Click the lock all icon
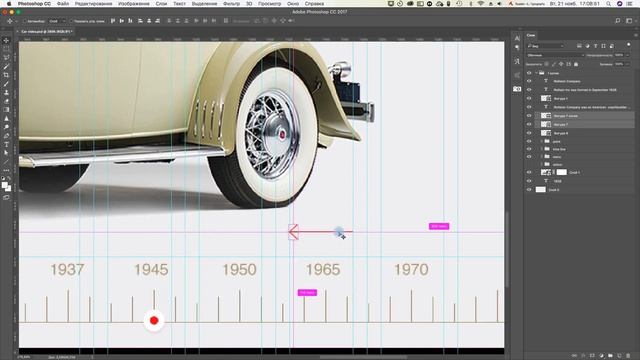The width and height of the screenshot is (640, 360). (x=576, y=64)
